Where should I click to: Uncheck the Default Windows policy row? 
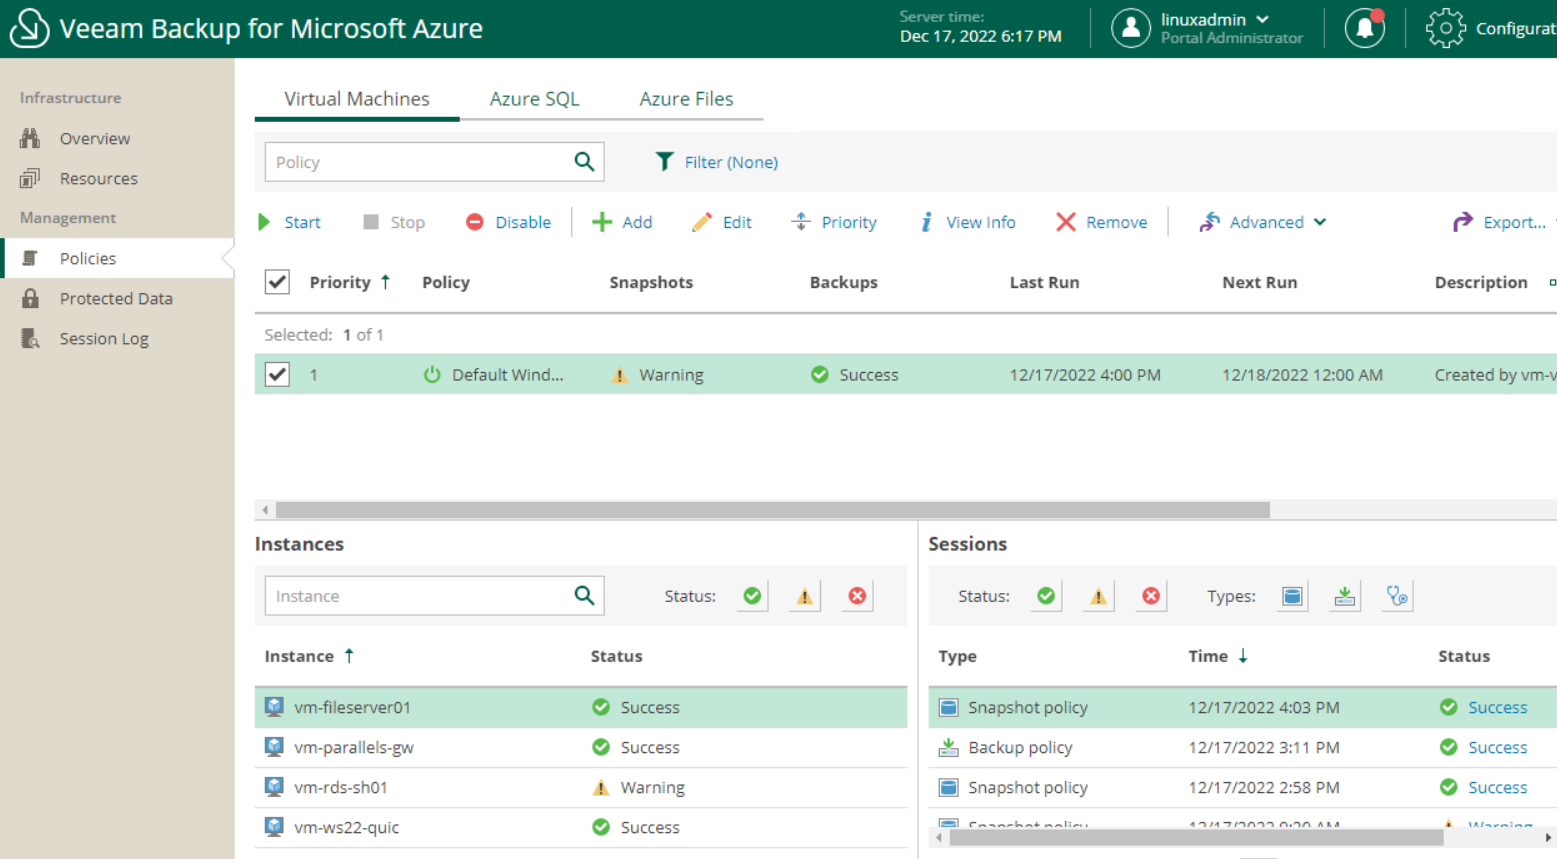coord(277,374)
